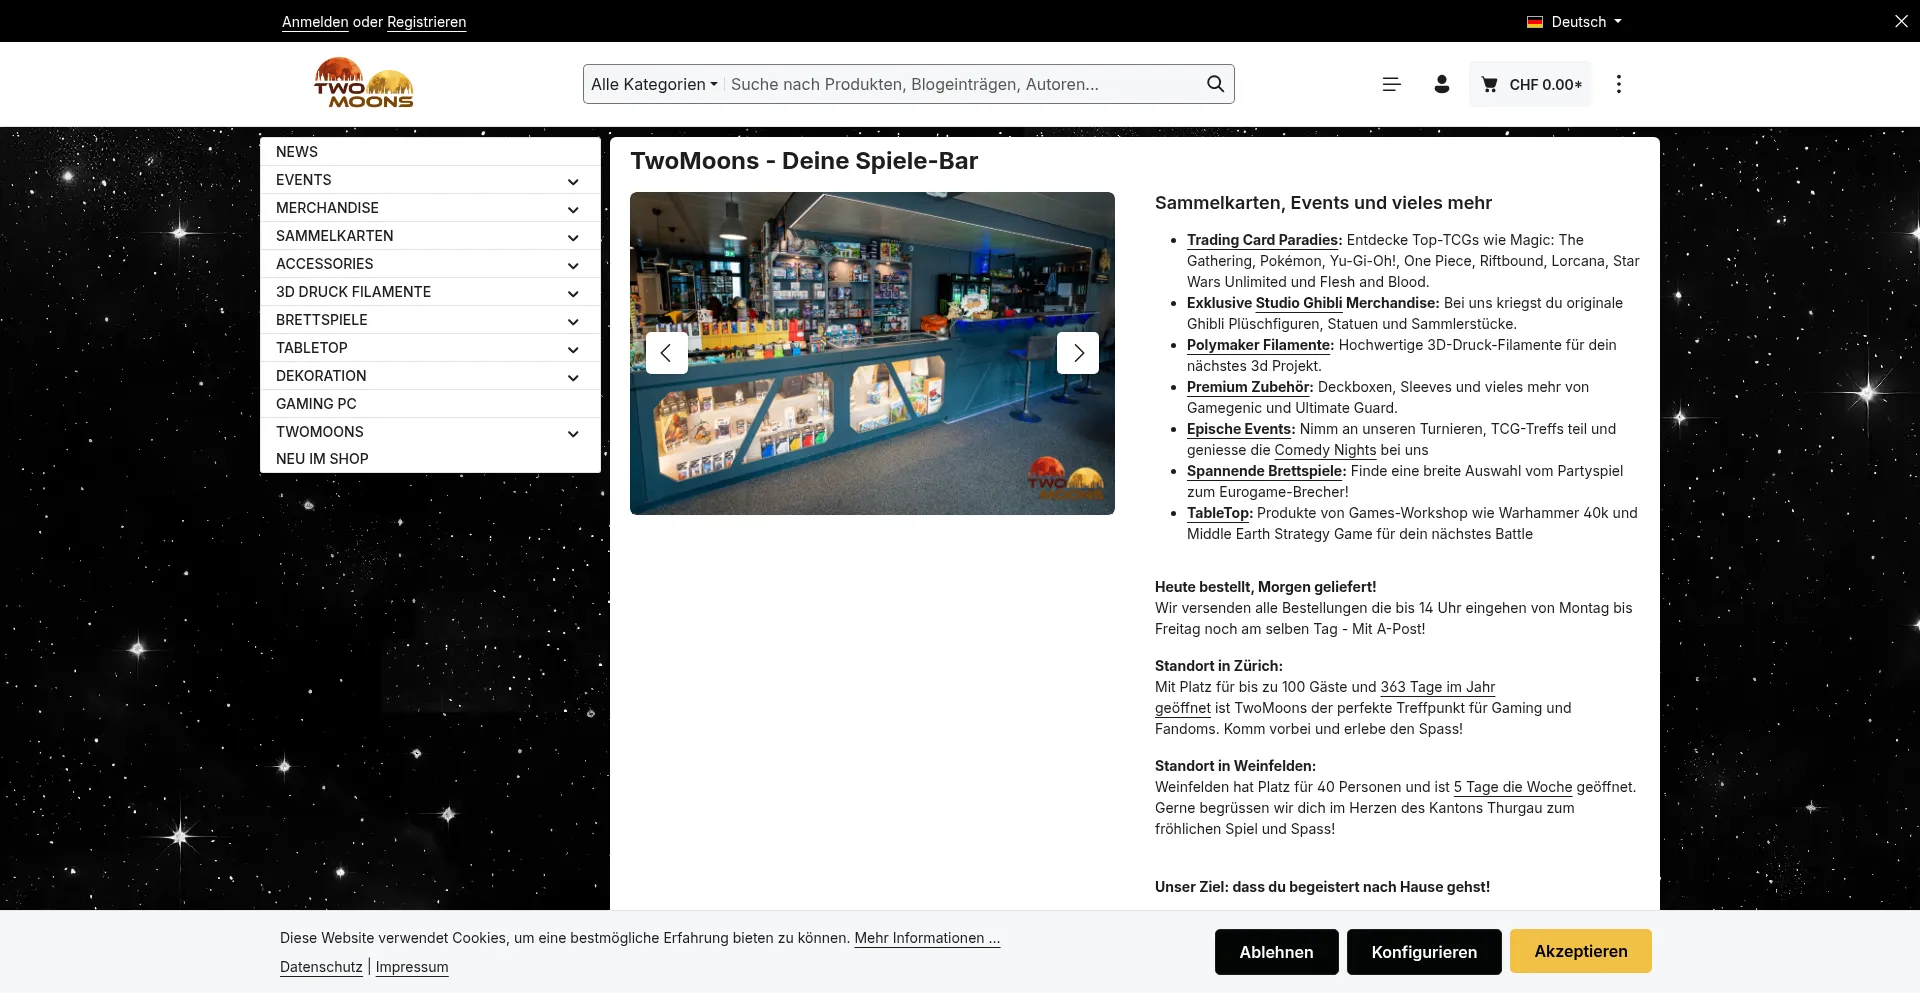Open the hamburger menu icon

1391,84
